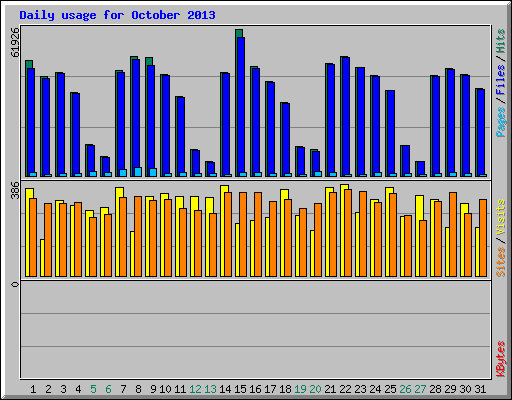Click the green day 27 label
This screenshot has width=512, height=400.
point(420,389)
